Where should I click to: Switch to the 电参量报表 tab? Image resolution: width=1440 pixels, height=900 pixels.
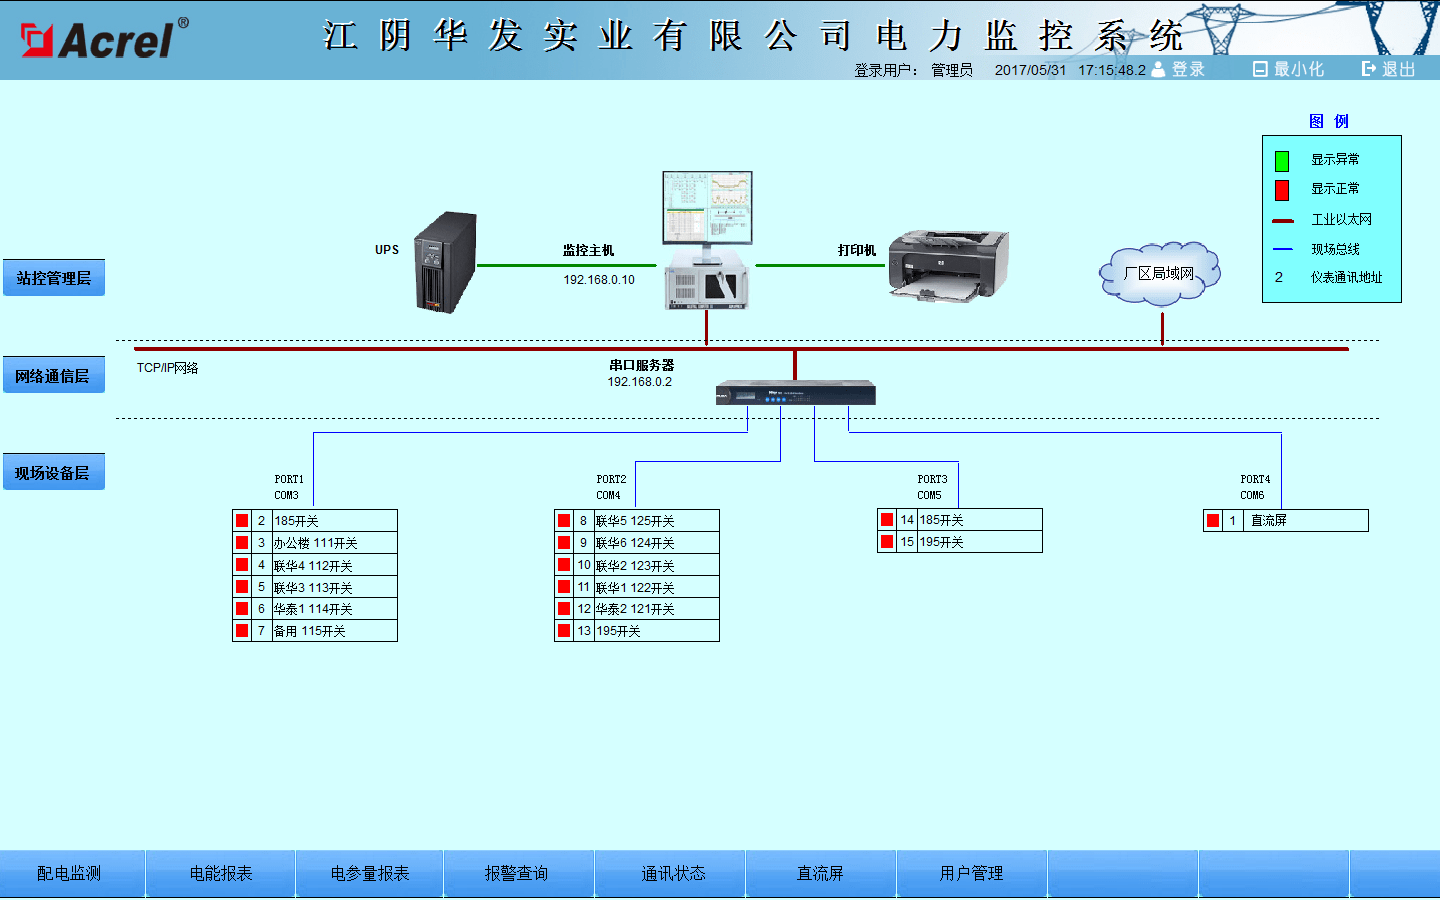(370, 874)
